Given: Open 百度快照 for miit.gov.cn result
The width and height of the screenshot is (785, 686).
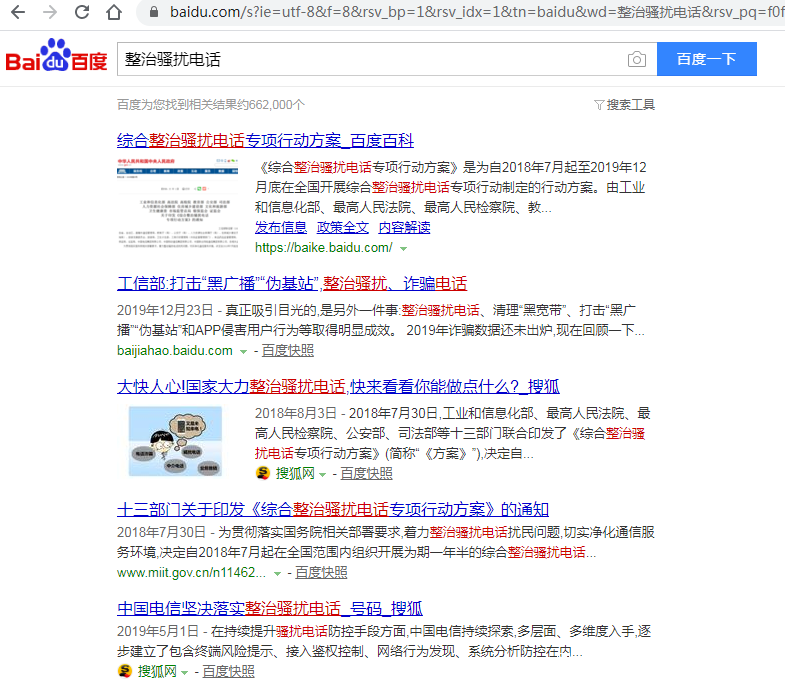Looking at the screenshot, I should point(321,572).
